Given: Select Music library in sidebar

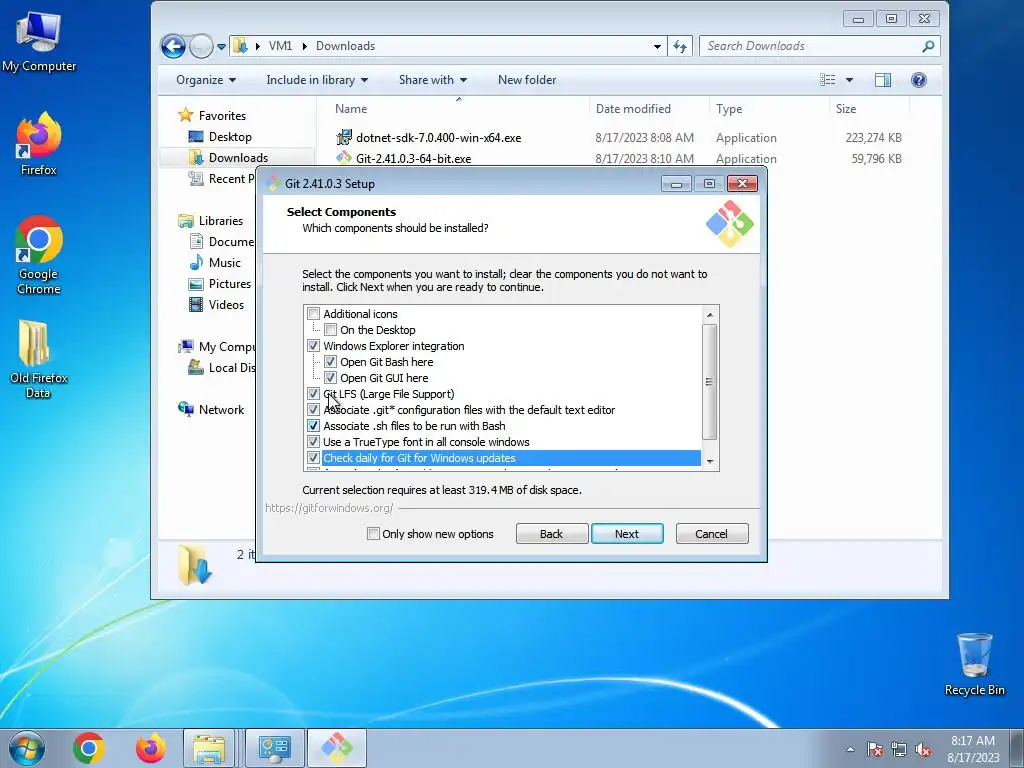Looking at the screenshot, I should (x=225, y=263).
